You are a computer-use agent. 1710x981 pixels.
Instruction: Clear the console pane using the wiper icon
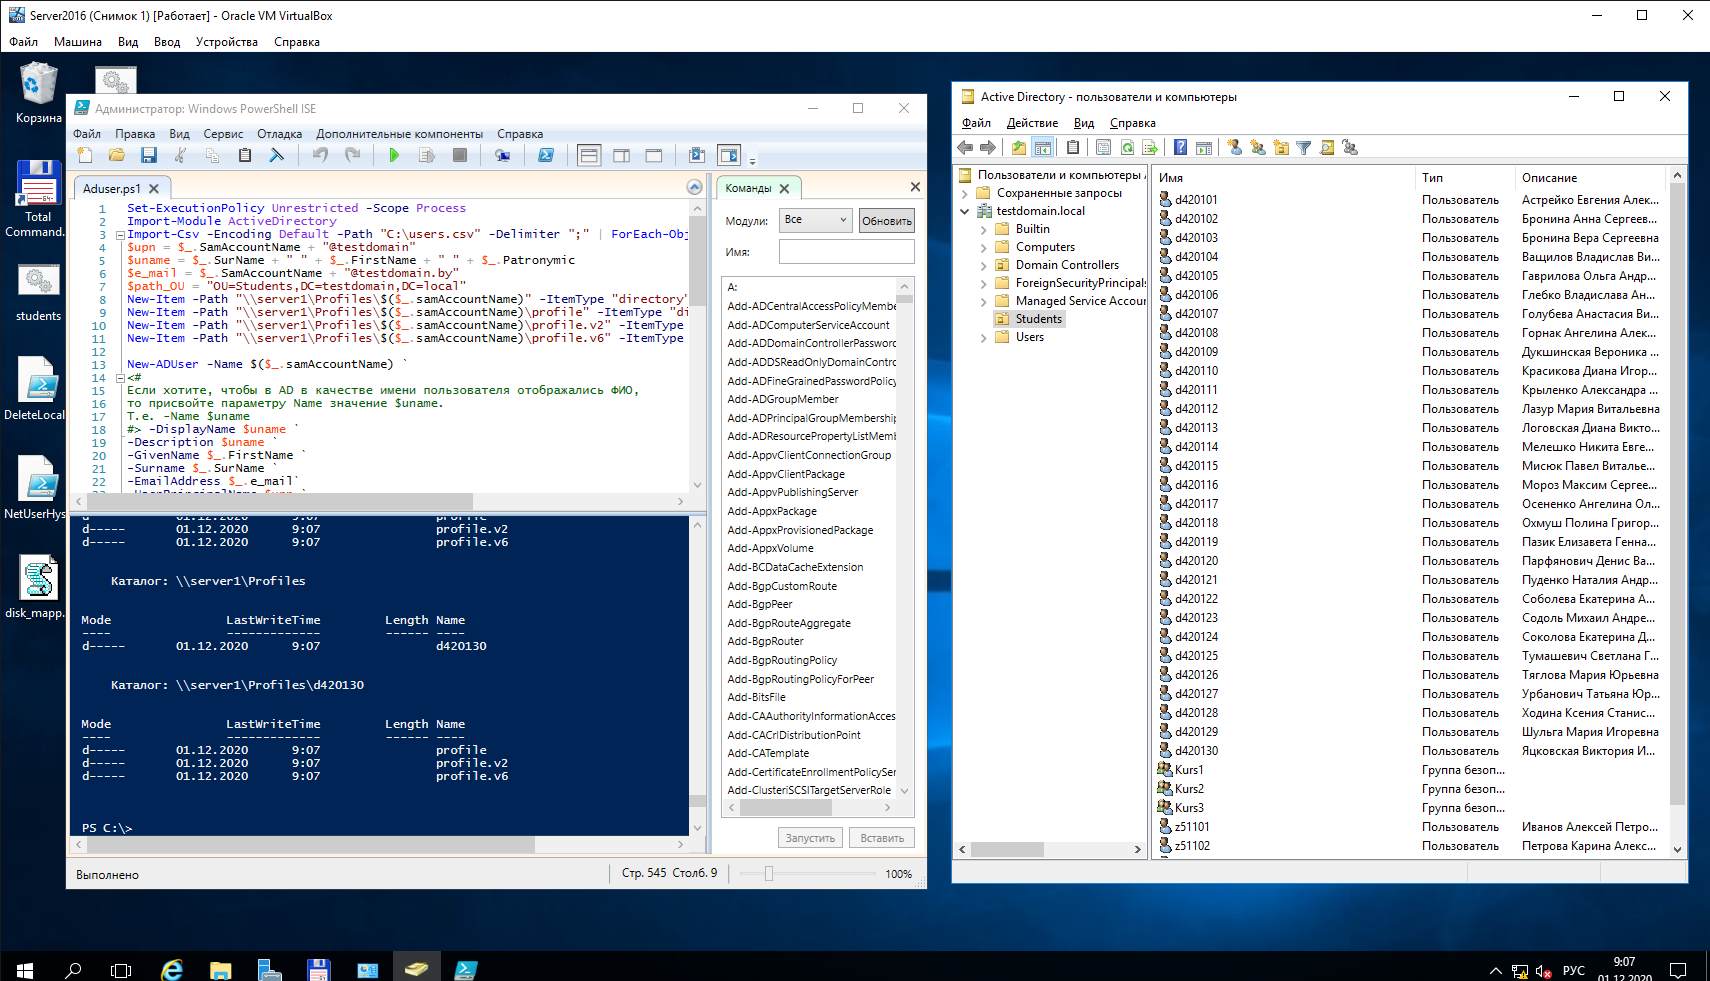277,155
